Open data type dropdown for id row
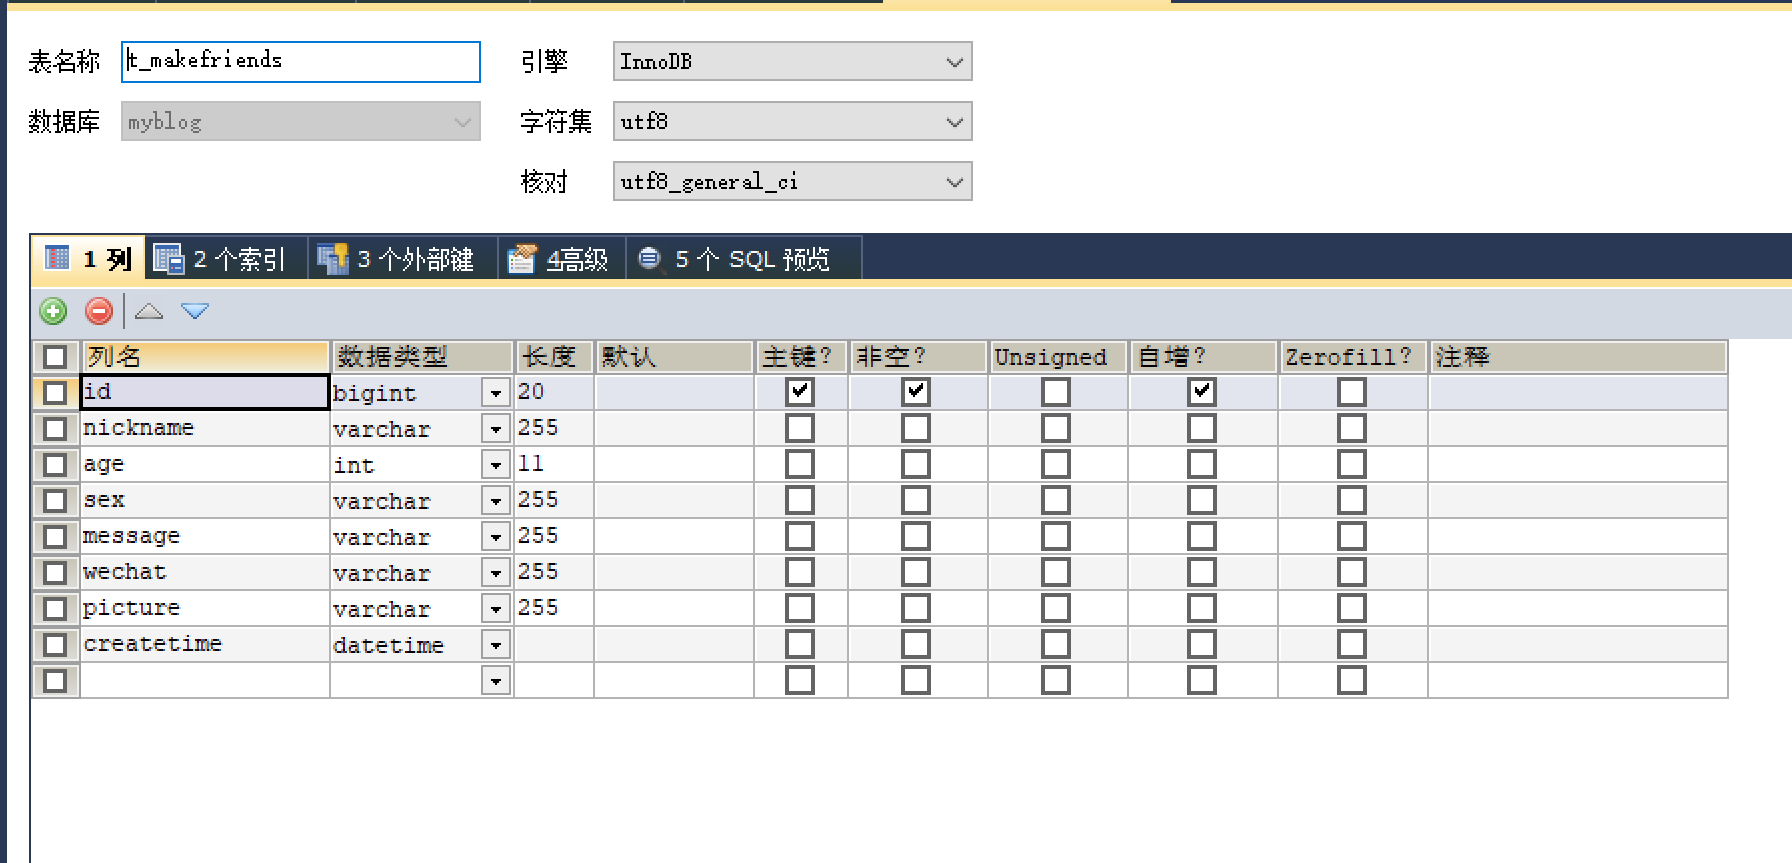Screen dimensions: 1792x863 tap(496, 392)
